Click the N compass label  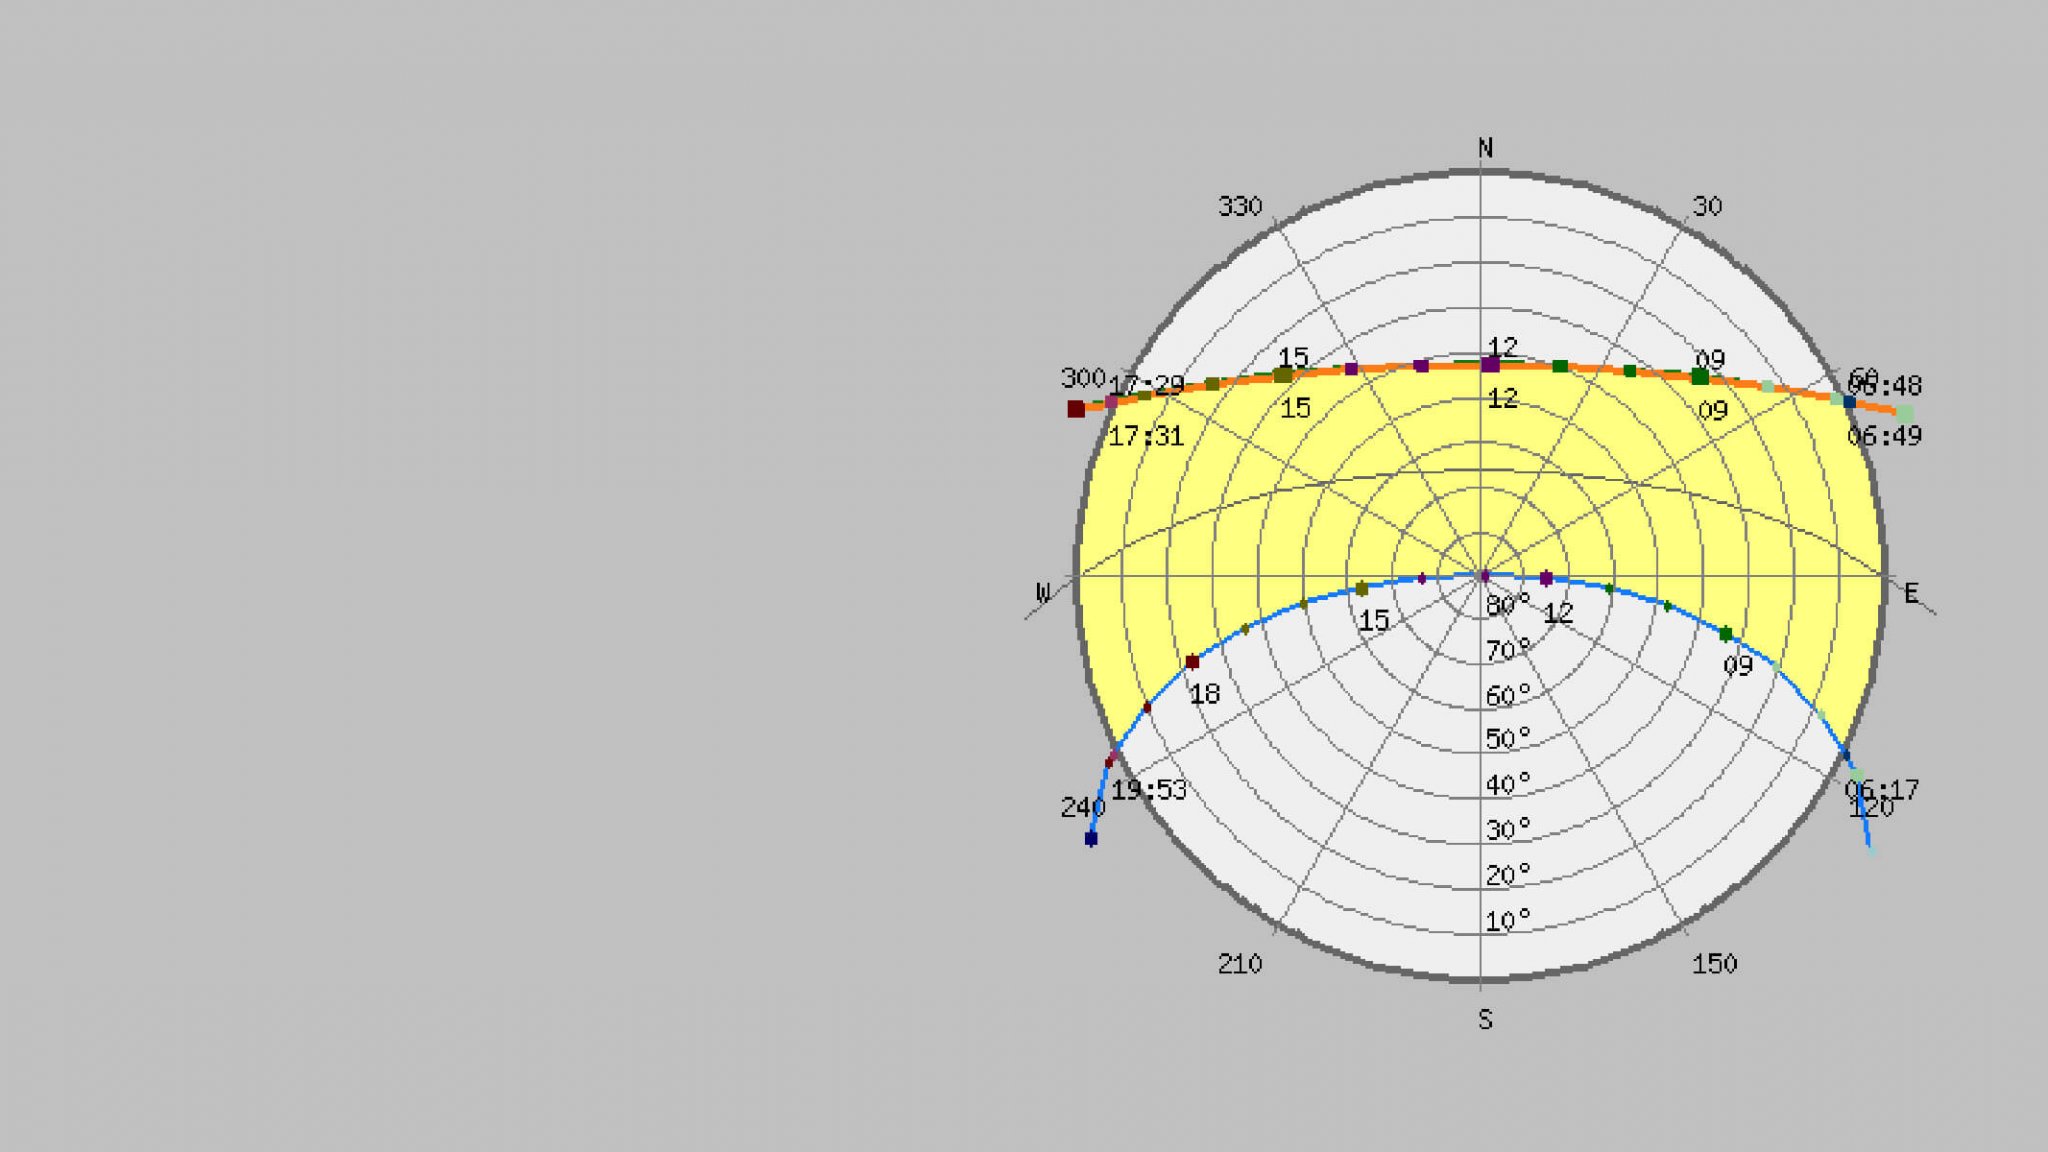click(x=1485, y=148)
